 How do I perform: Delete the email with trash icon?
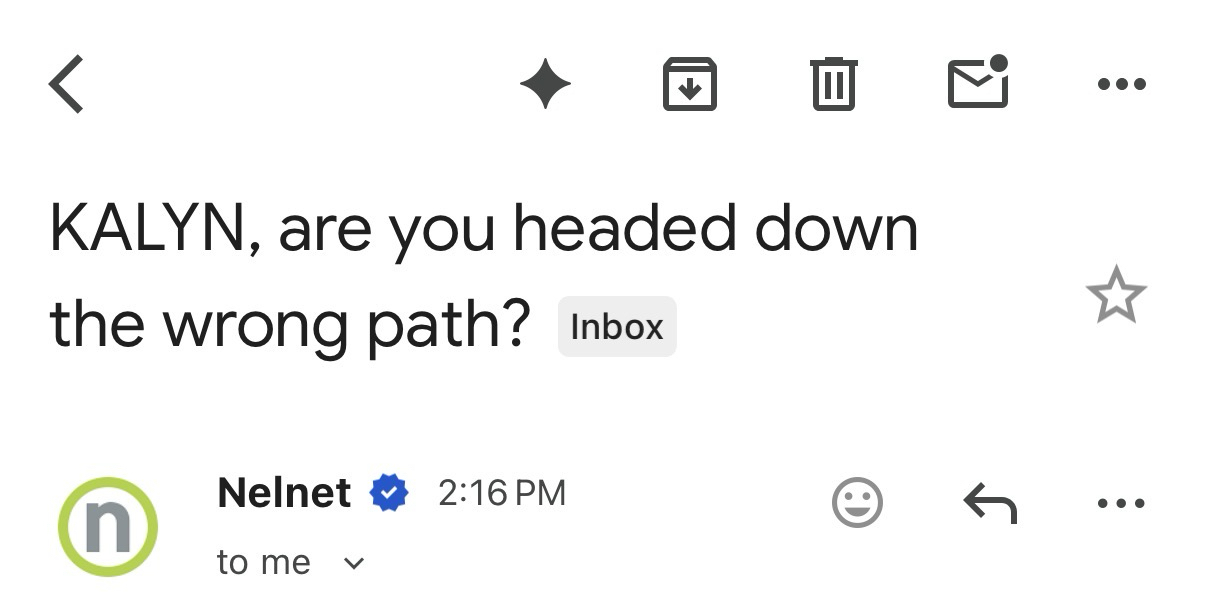tap(833, 84)
